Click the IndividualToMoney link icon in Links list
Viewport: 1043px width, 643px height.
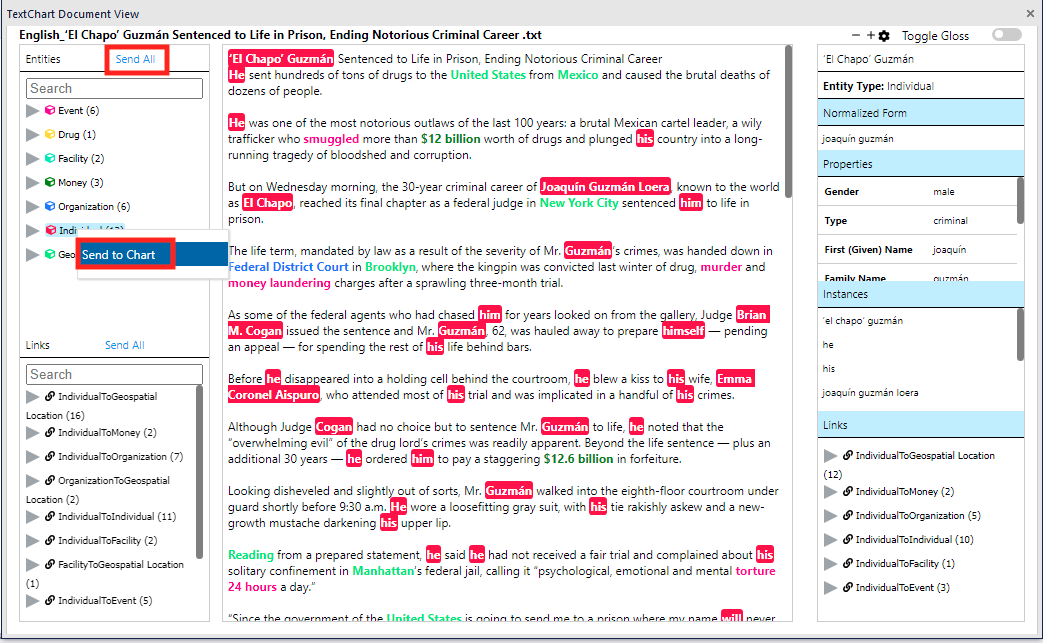tap(49, 433)
